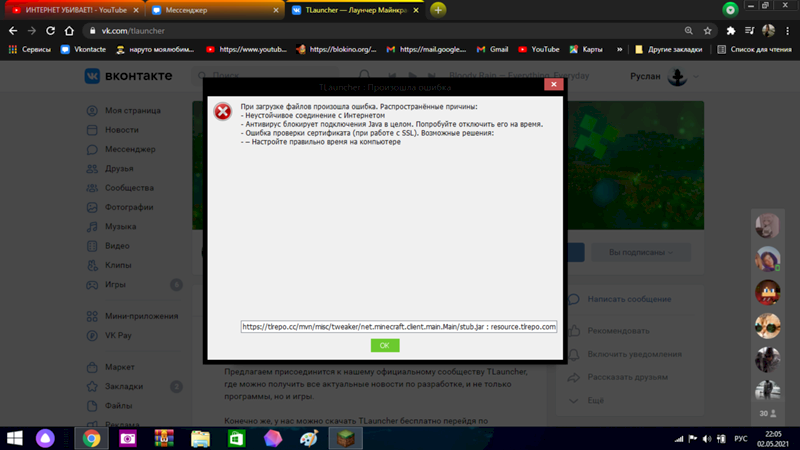Image resolution: width=800 pixels, height=450 pixels.
Task: Open the Minecraft TLauncher taskbar icon
Action: [345, 438]
